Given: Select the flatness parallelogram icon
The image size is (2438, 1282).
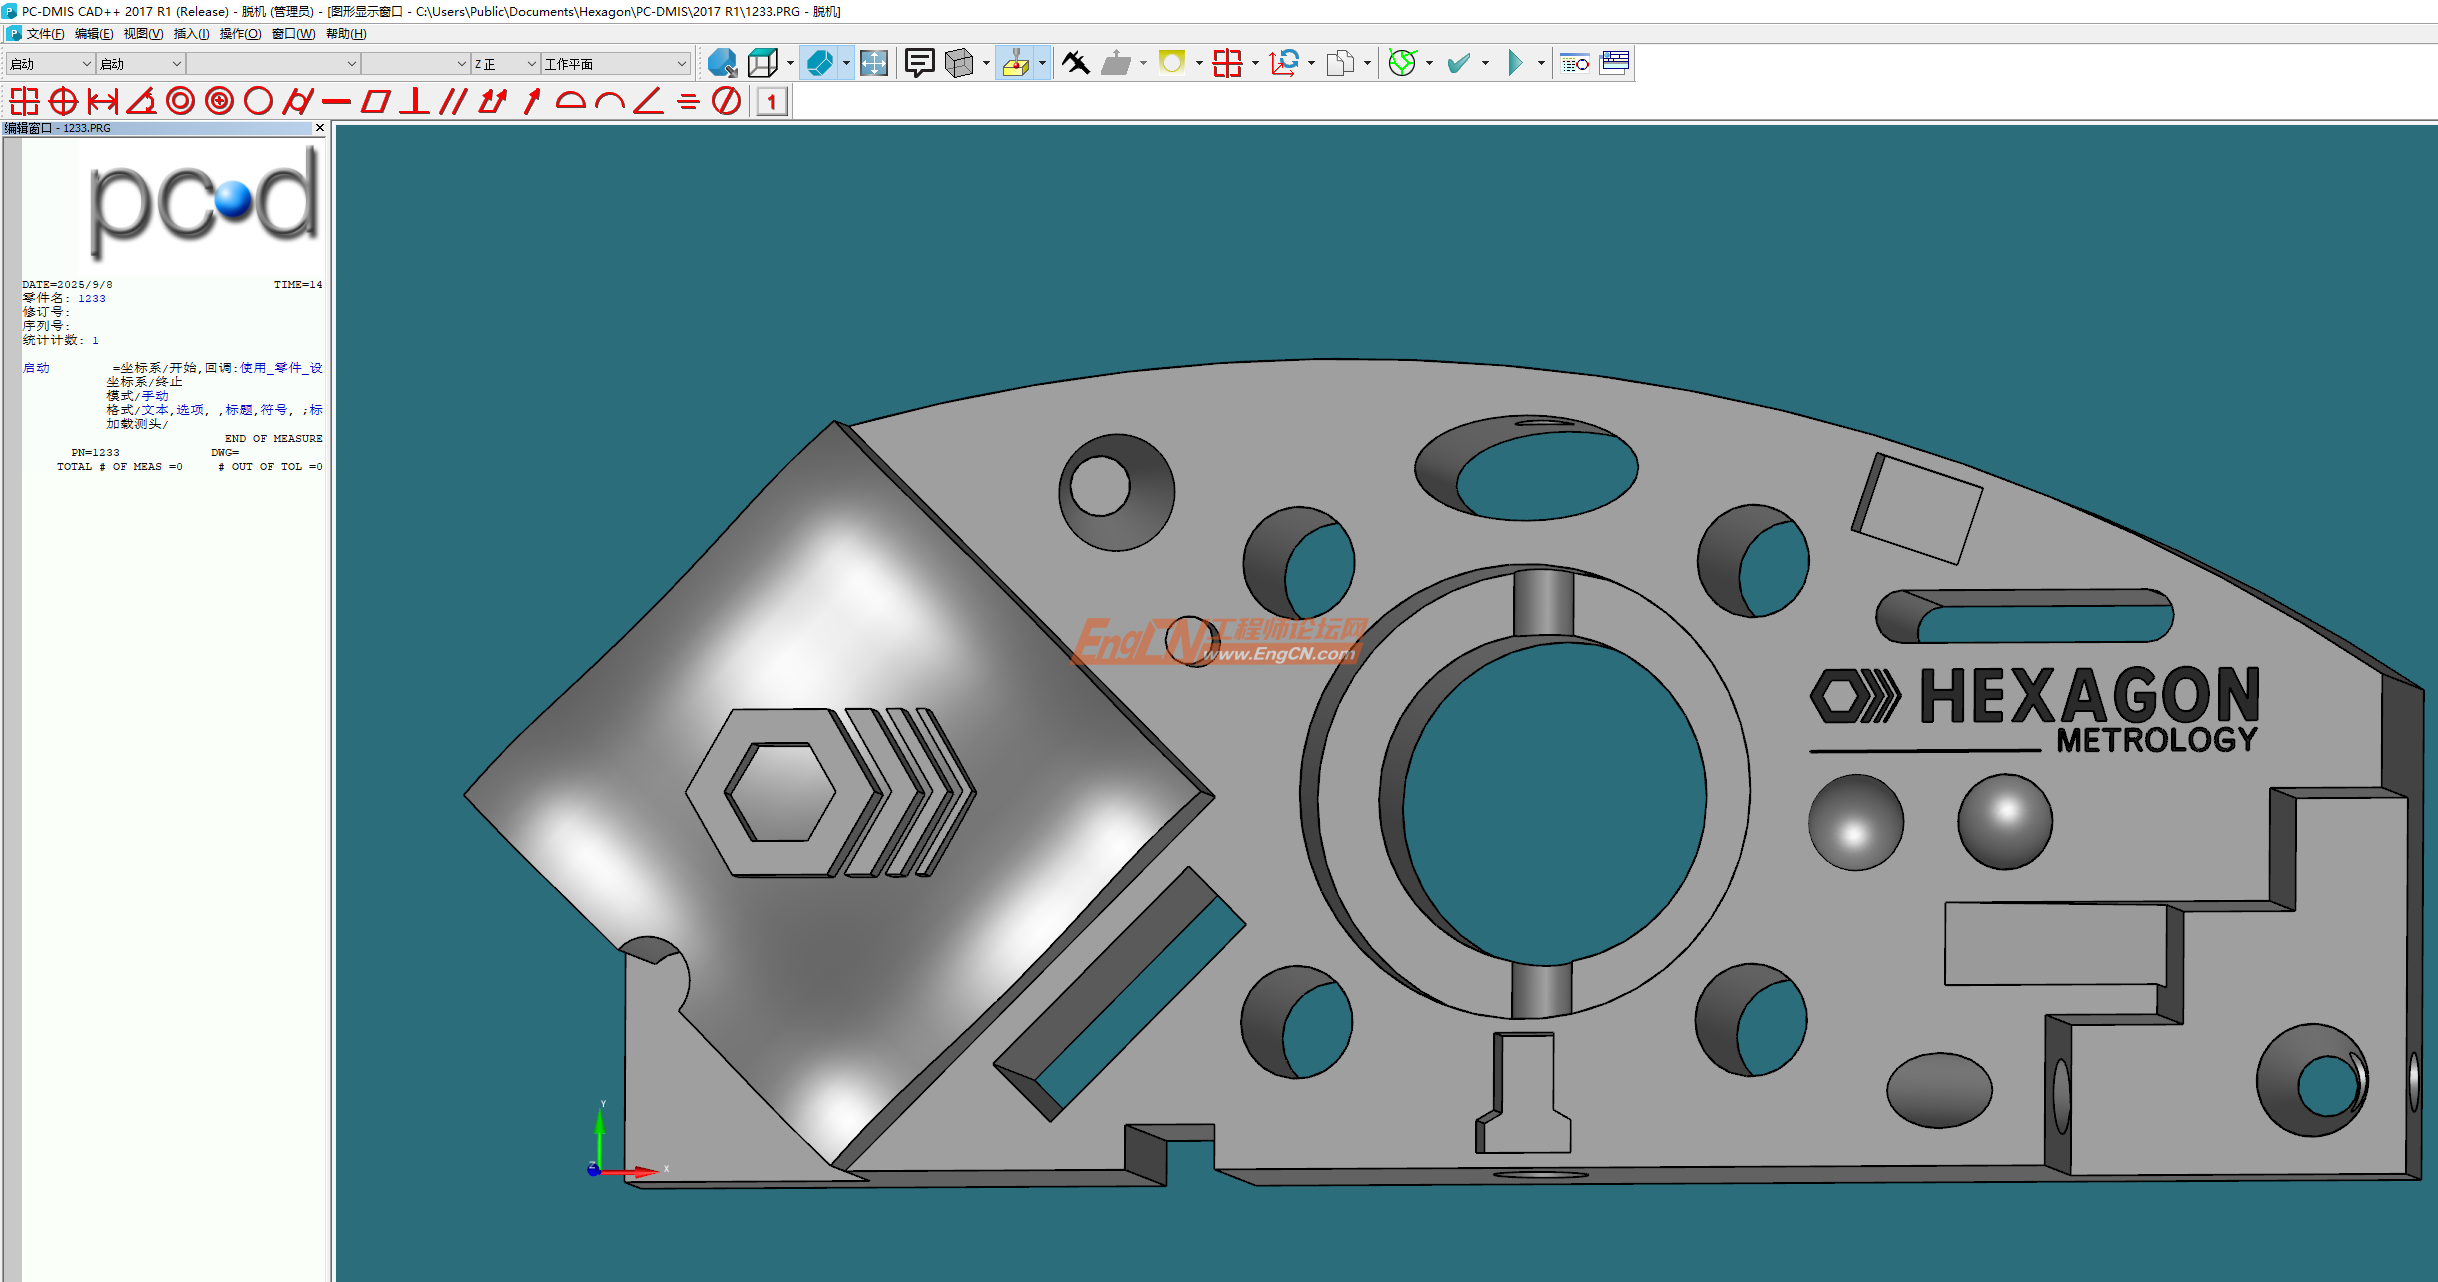Looking at the screenshot, I should (x=375, y=101).
